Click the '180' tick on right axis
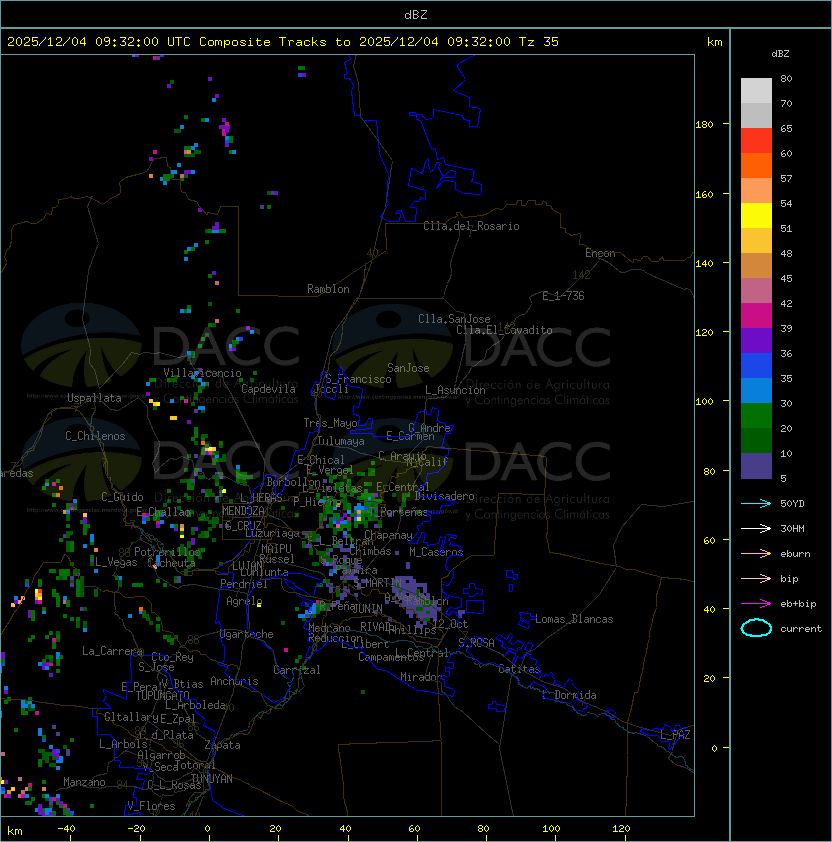The image size is (832, 842). 704,124
